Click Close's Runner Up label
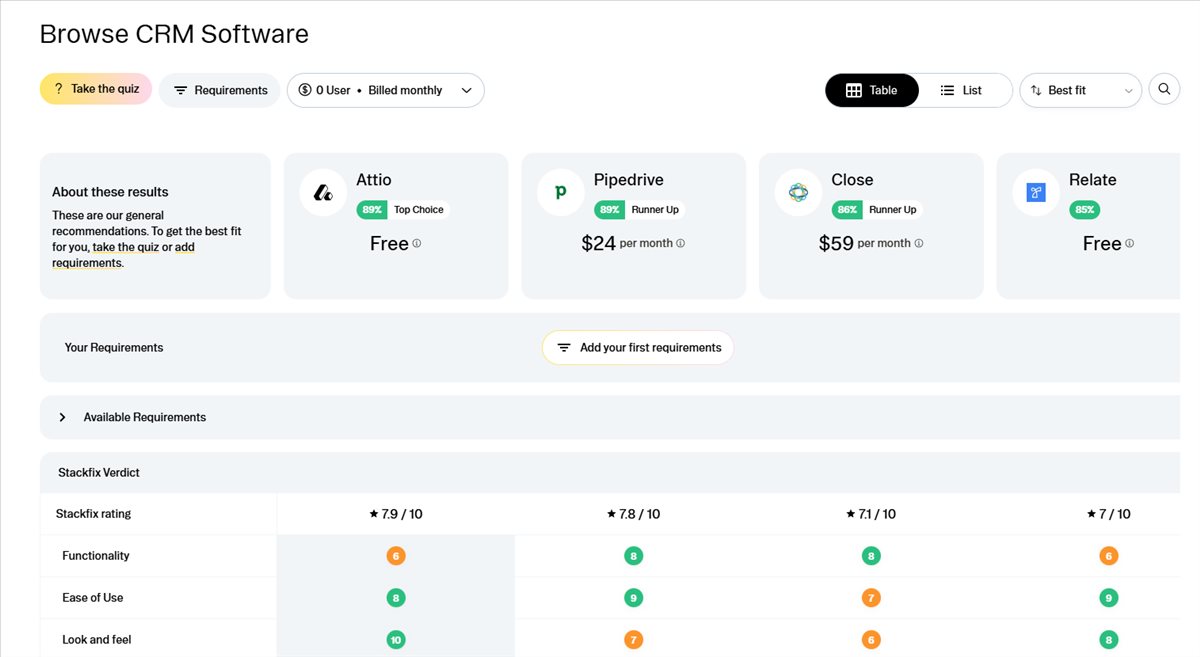 893,210
